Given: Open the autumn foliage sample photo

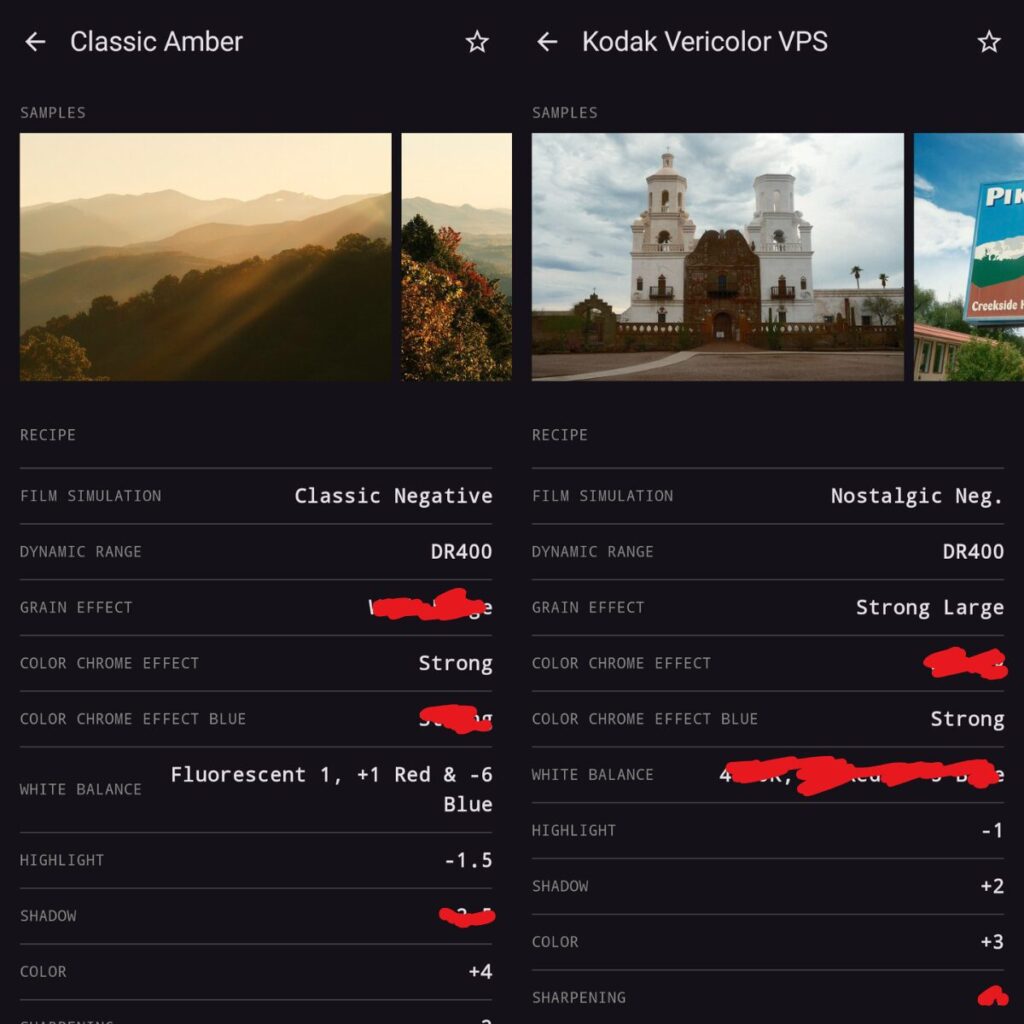Looking at the screenshot, I should coord(457,257).
